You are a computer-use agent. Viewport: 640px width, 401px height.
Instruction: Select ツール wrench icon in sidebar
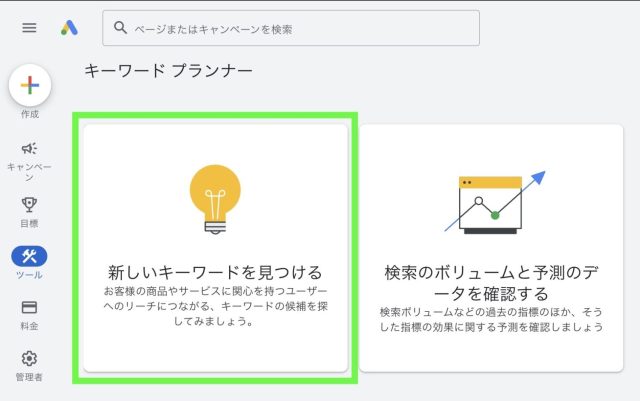click(x=29, y=256)
